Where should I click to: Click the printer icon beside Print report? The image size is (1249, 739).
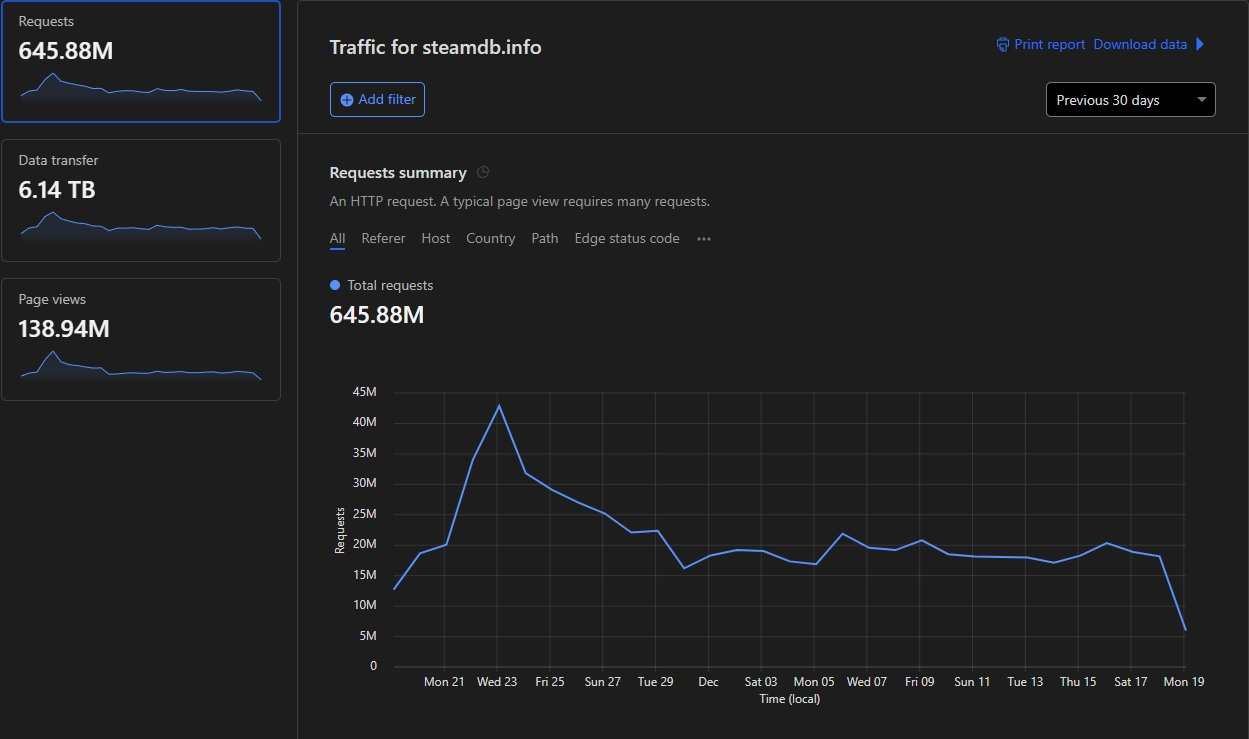point(1003,45)
